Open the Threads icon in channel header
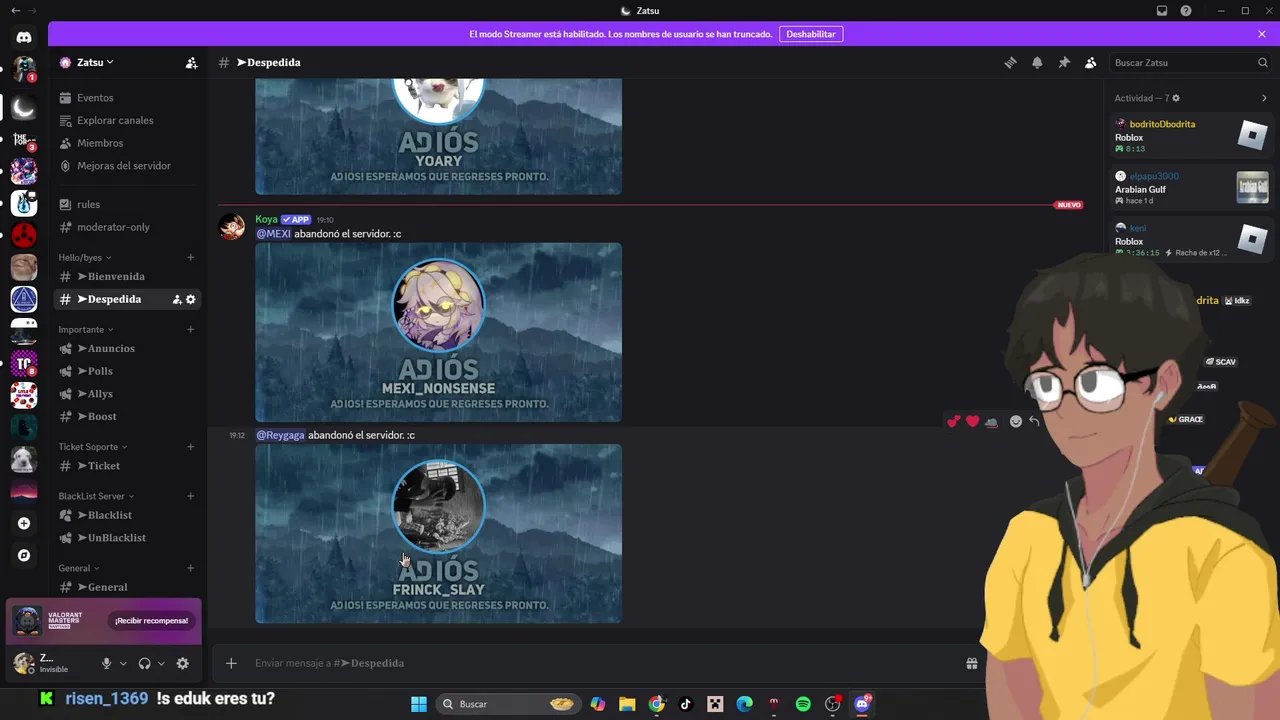This screenshot has height=720, width=1280. tap(1010, 62)
